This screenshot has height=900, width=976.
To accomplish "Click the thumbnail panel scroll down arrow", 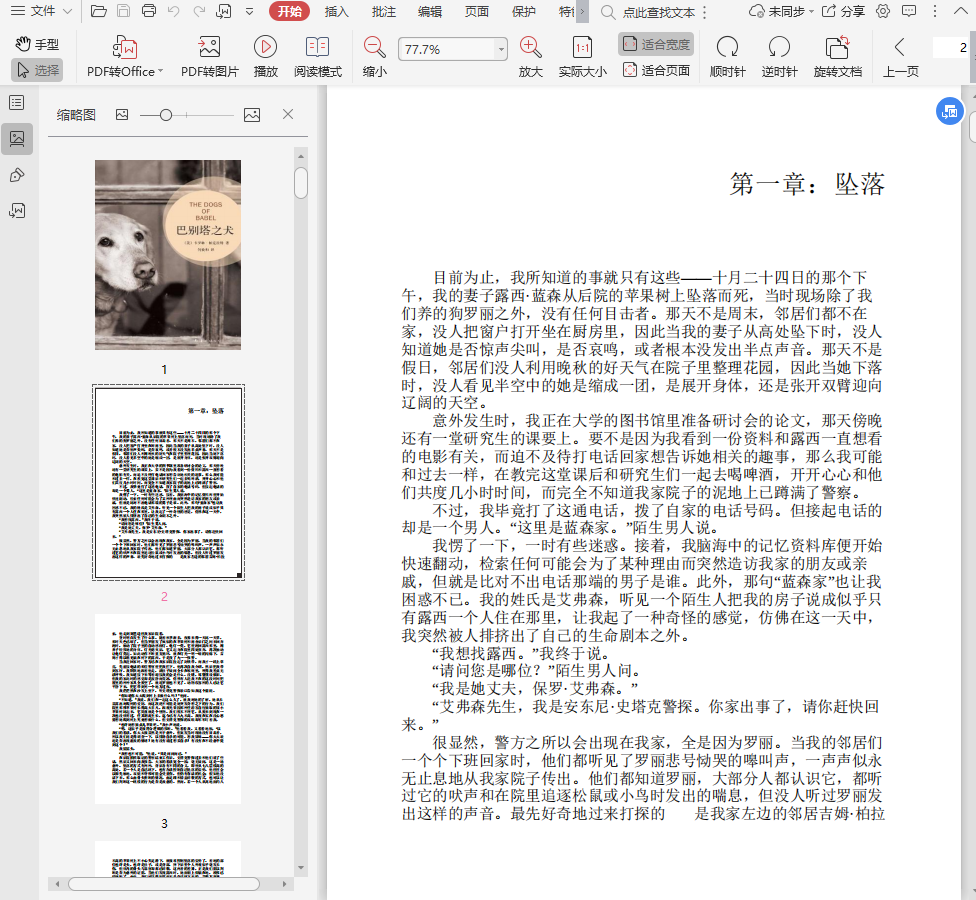I will coord(301,867).
